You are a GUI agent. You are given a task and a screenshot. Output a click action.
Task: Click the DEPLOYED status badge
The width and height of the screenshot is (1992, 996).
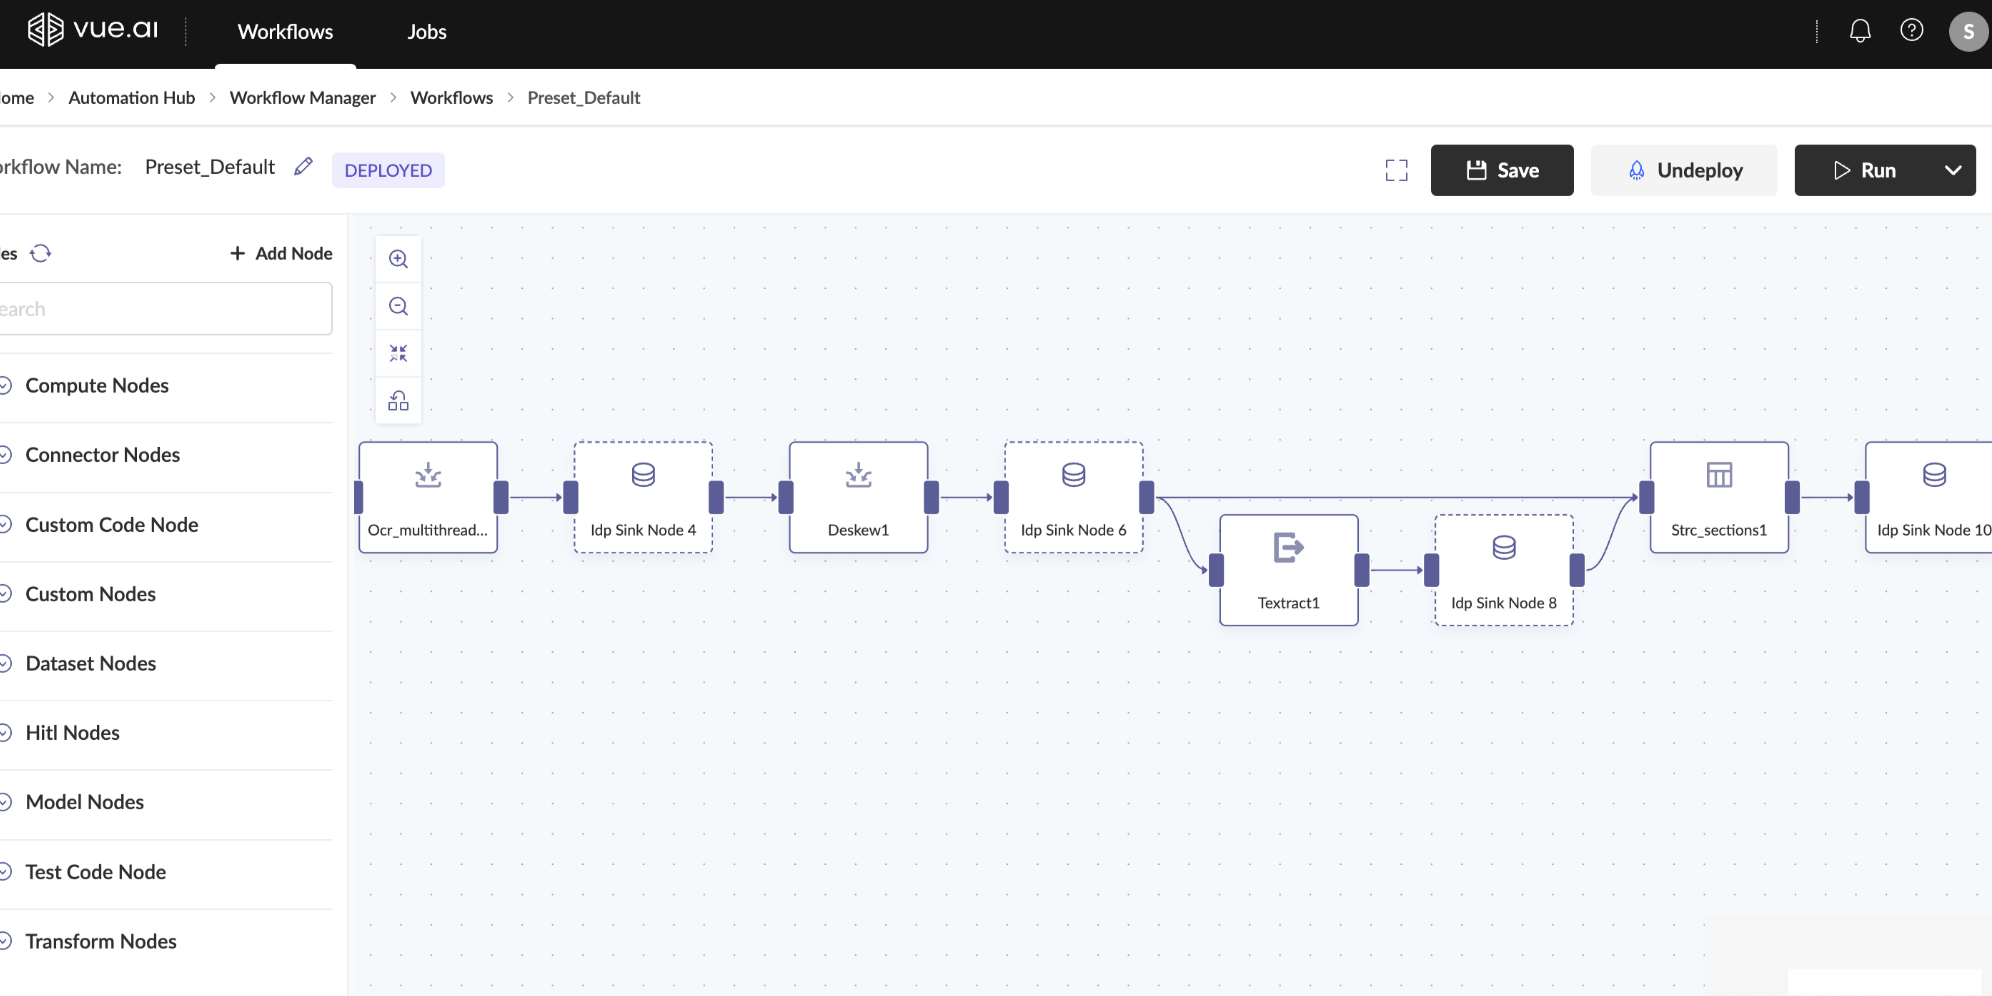tap(388, 171)
